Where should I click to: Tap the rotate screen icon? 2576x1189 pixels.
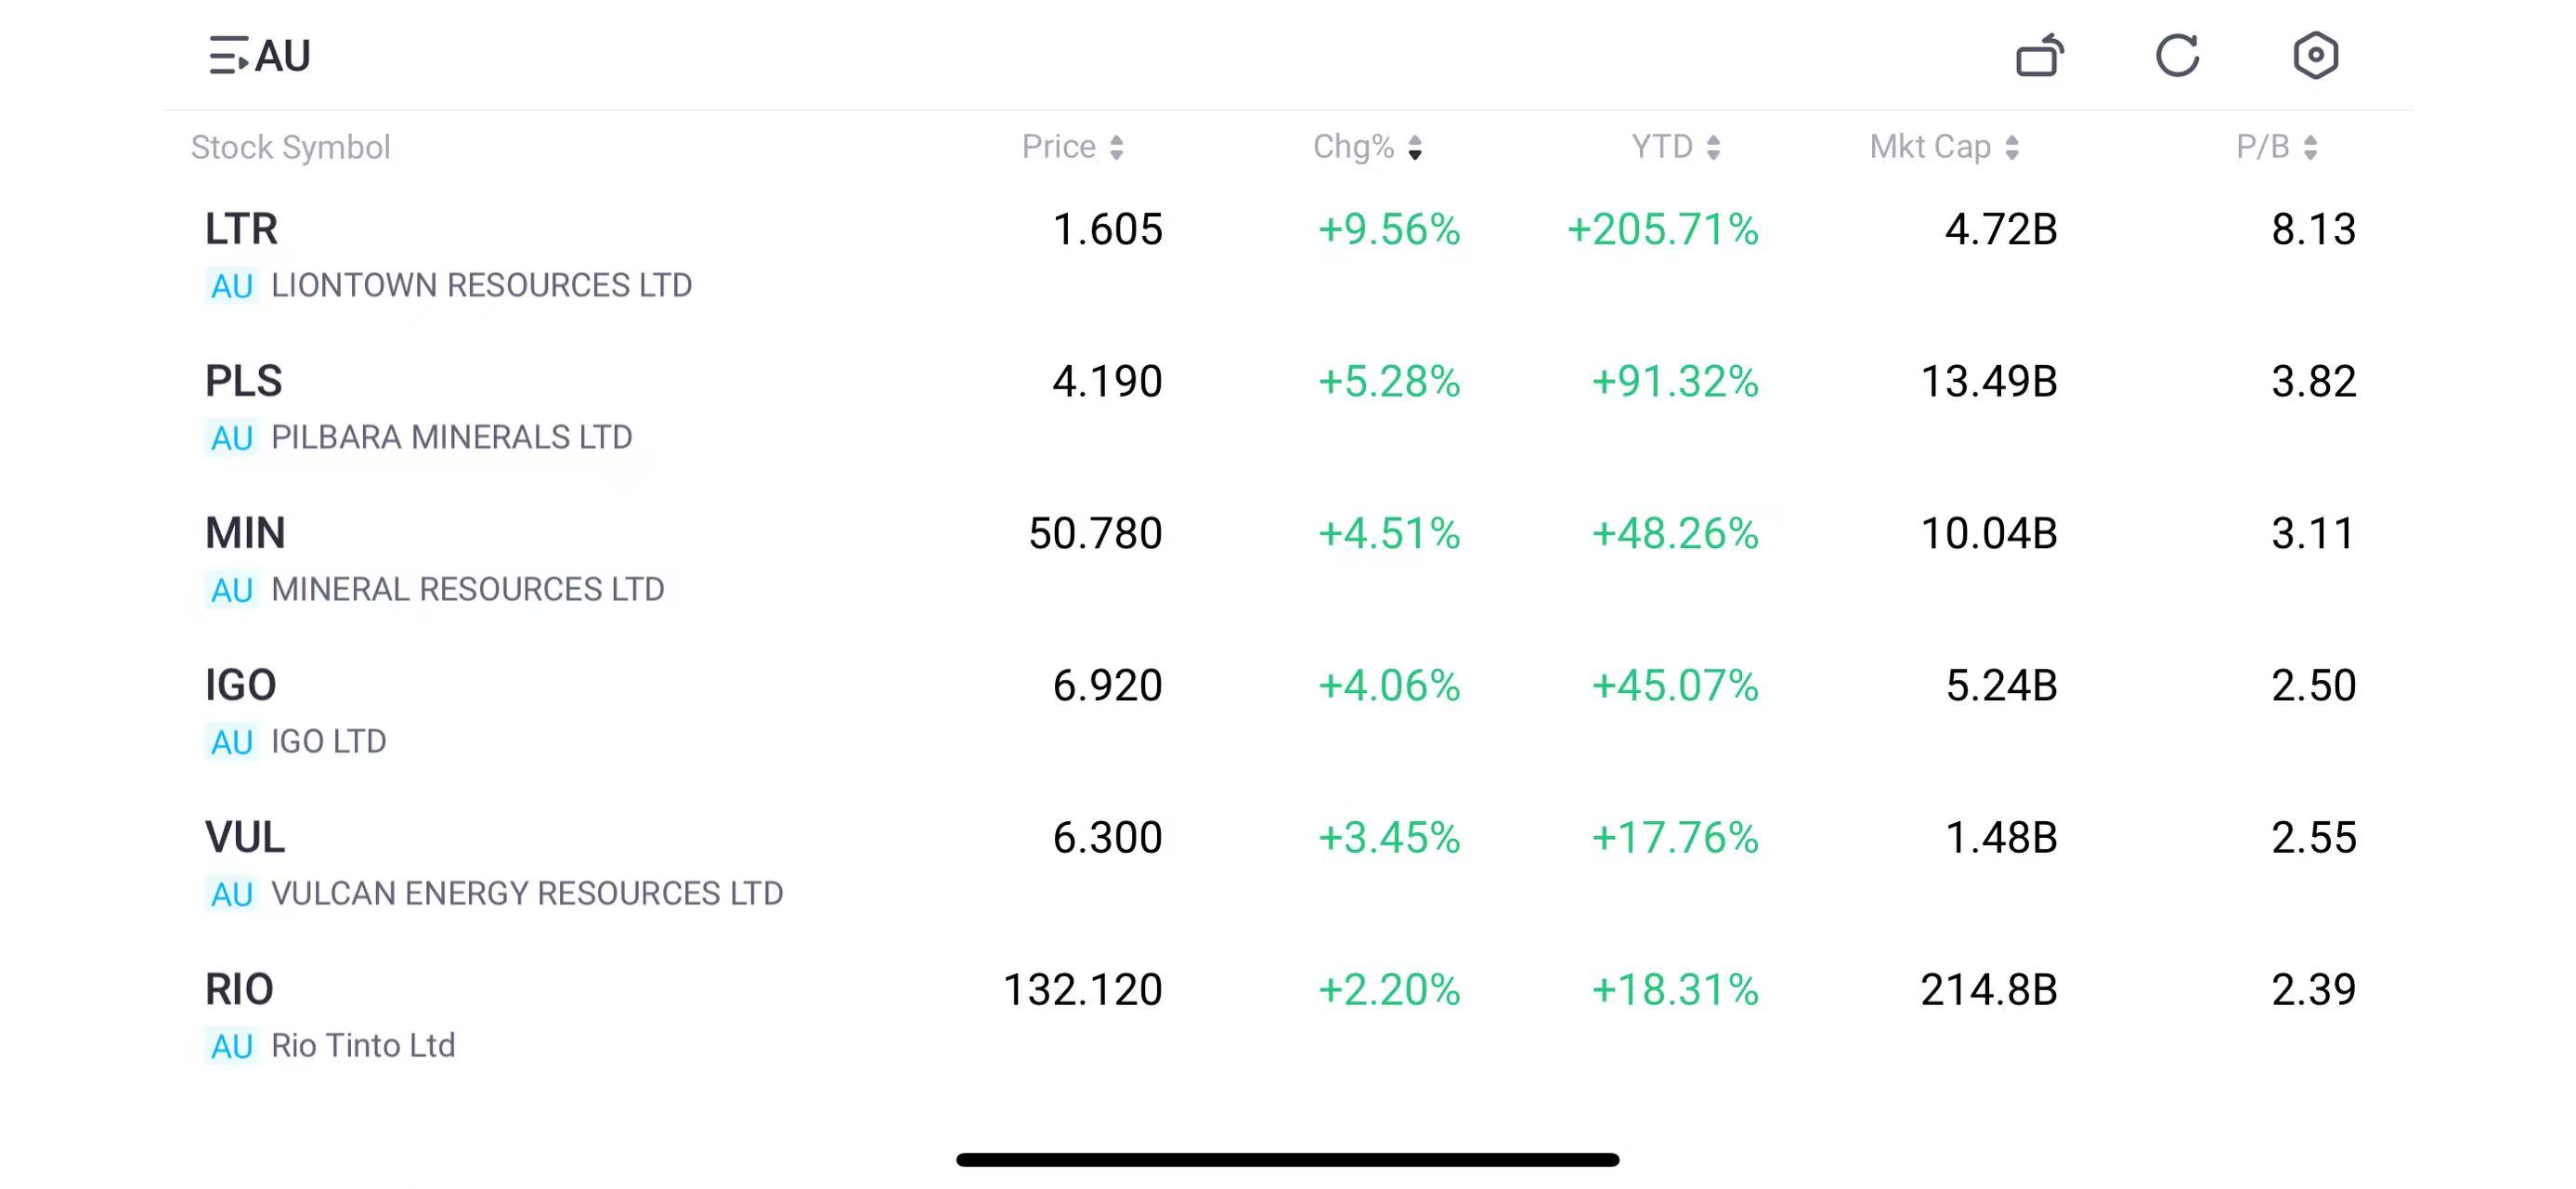2039,55
